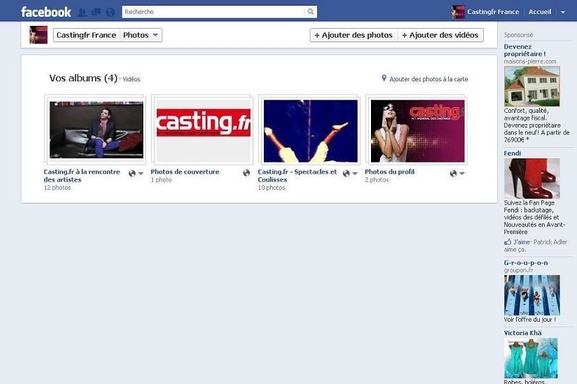
Task: Click Ajouter des vidéos button
Action: [440, 35]
